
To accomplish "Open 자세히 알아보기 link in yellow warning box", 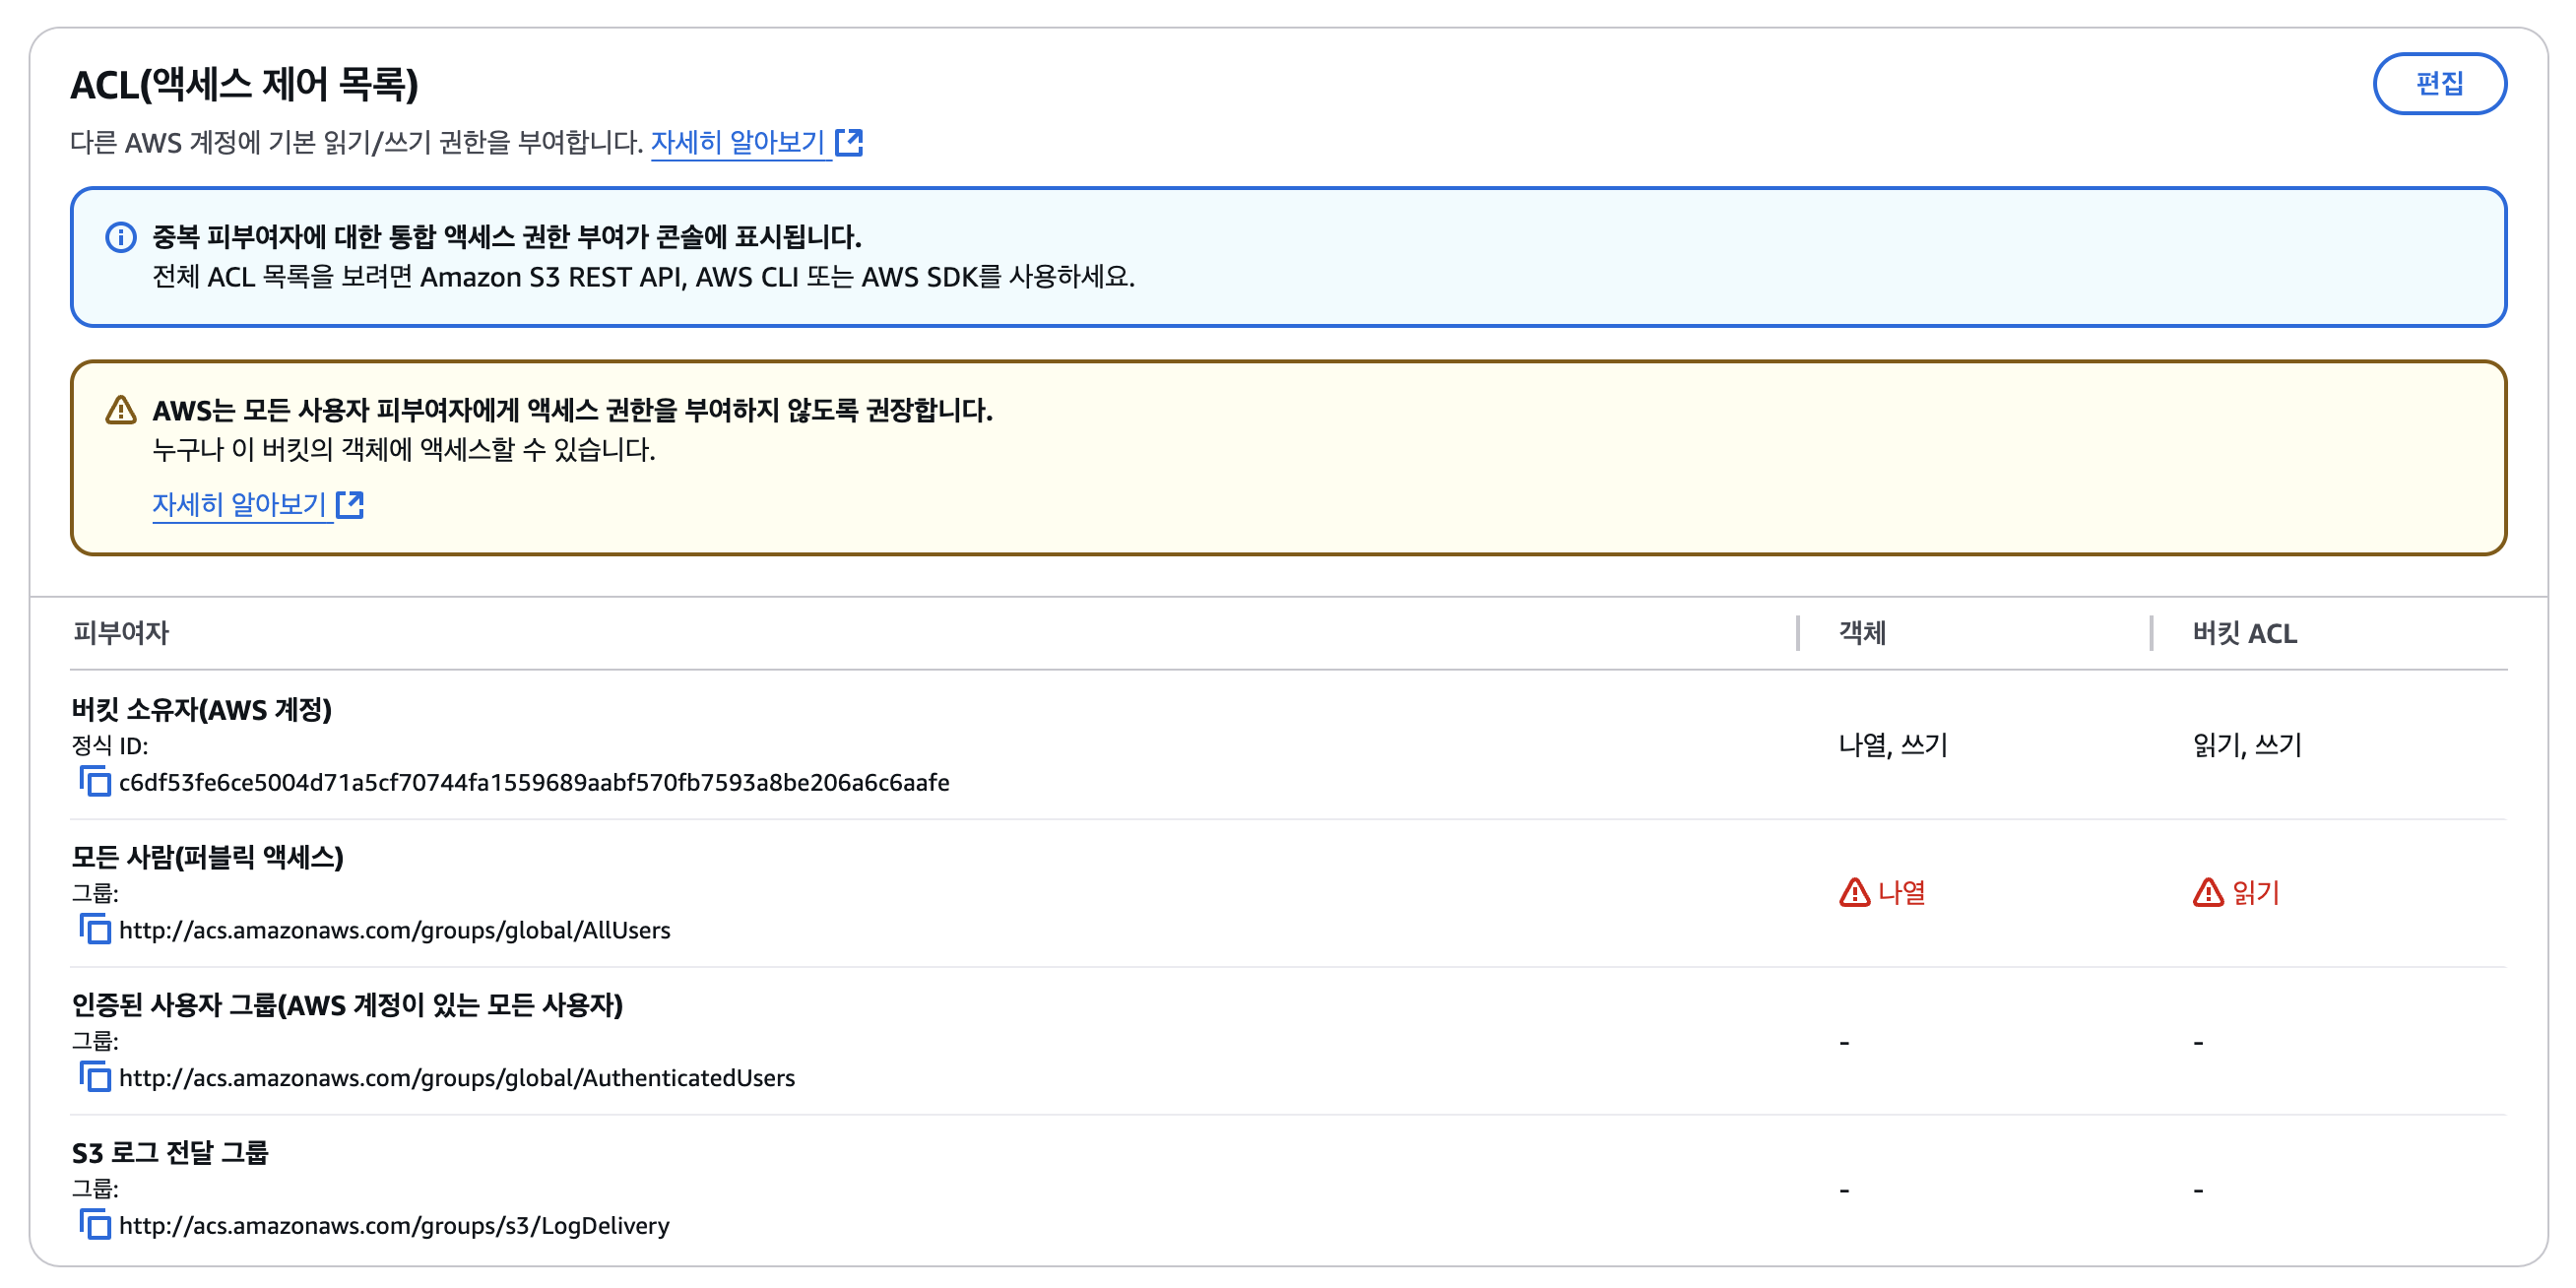I will point(239,504).
